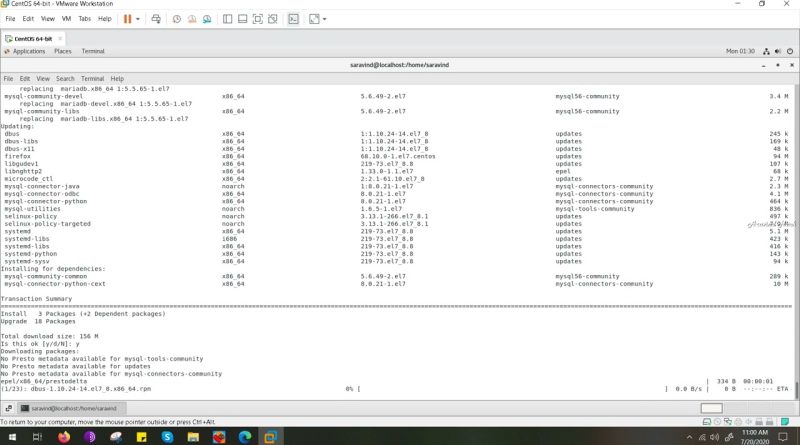Open File Explorer from the taskbar
This screenshot has width=800, height=445.
click(193, 437)
